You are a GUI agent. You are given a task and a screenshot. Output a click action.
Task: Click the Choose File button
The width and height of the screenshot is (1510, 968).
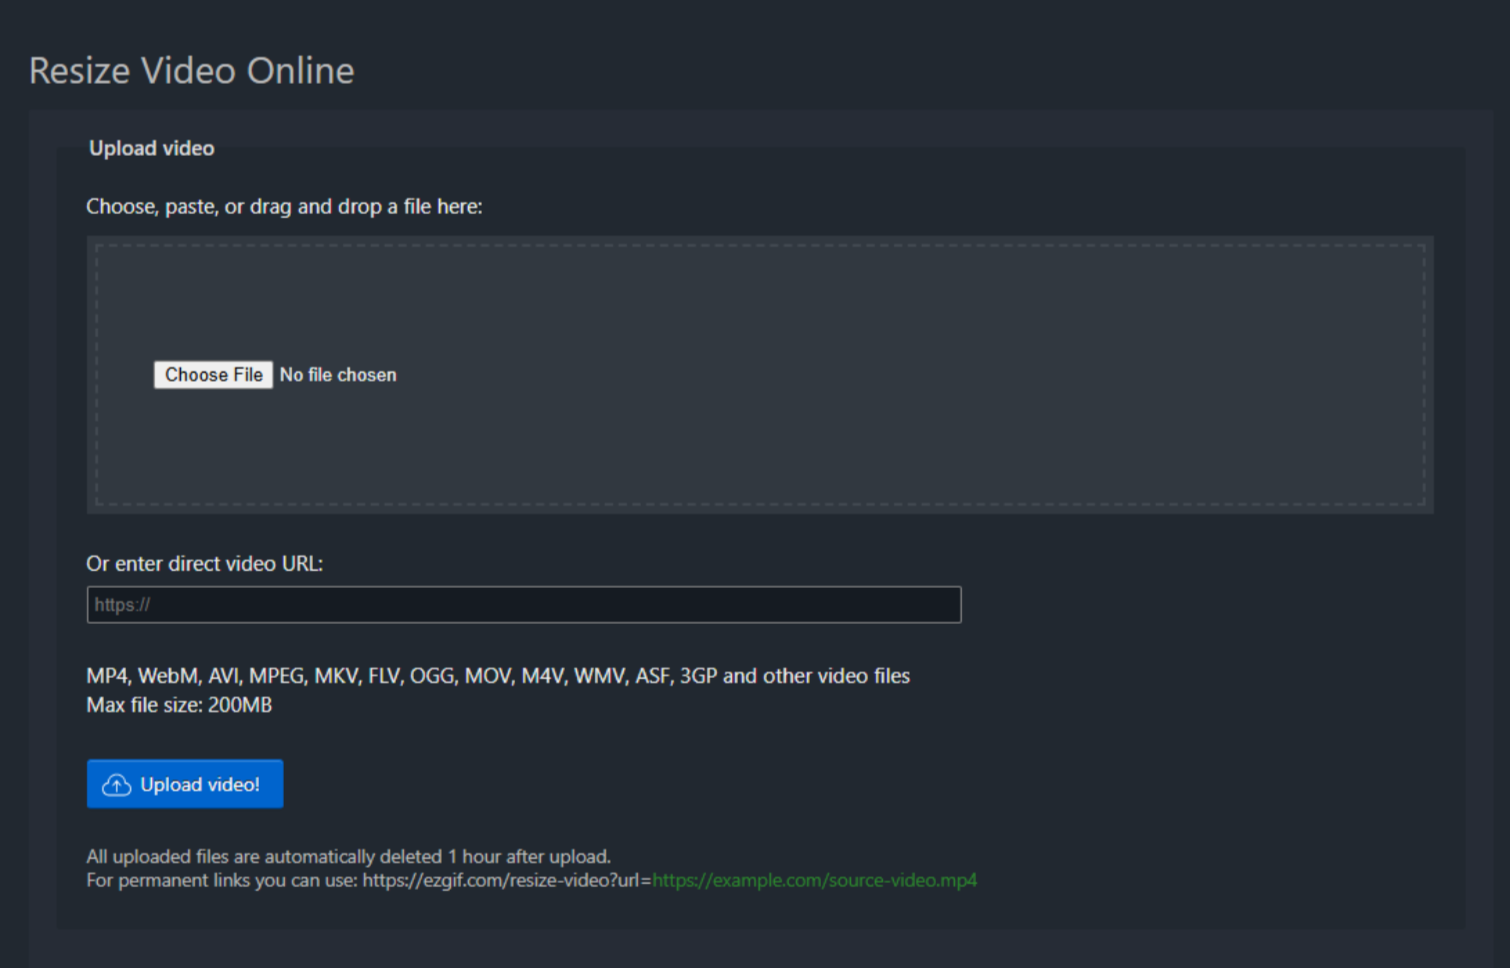point(213,375)
